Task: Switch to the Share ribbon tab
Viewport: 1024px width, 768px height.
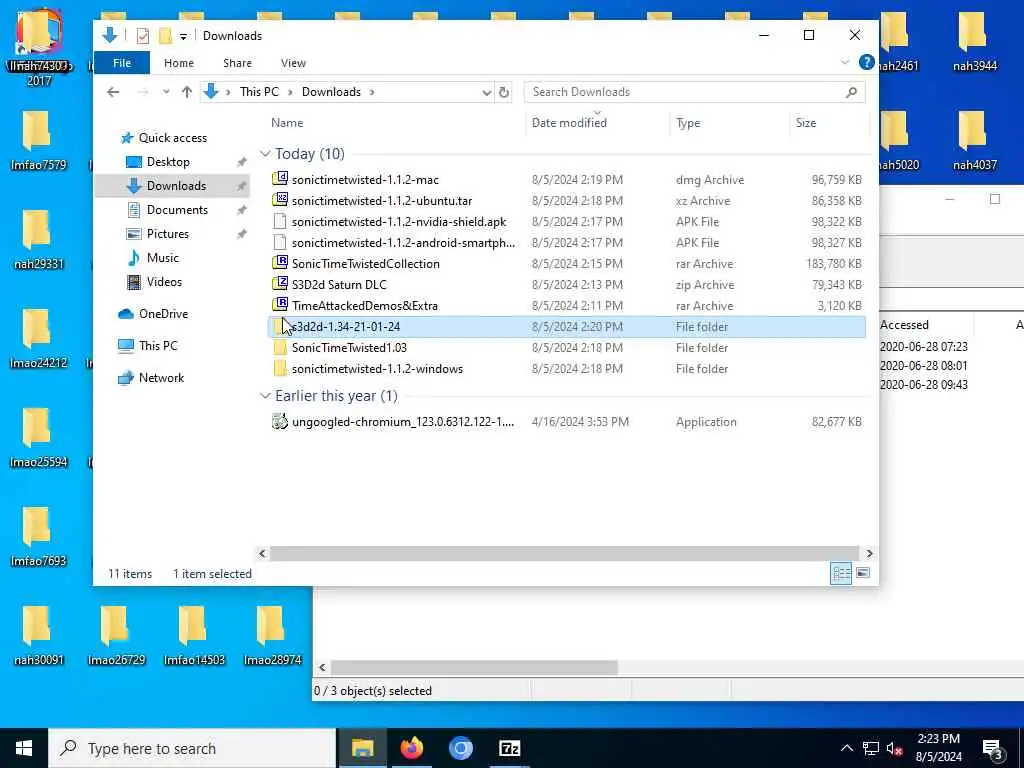Action: (x=237, y=63)
